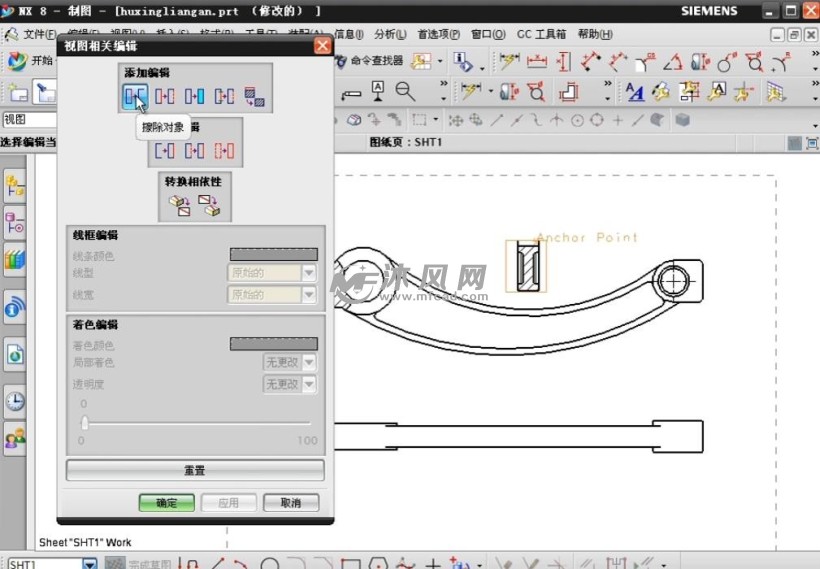The width and height of the screenshot is (820, 569).
Task: Open dropdown arrow beside selection rectangle icon
Action: click(436, 120)
